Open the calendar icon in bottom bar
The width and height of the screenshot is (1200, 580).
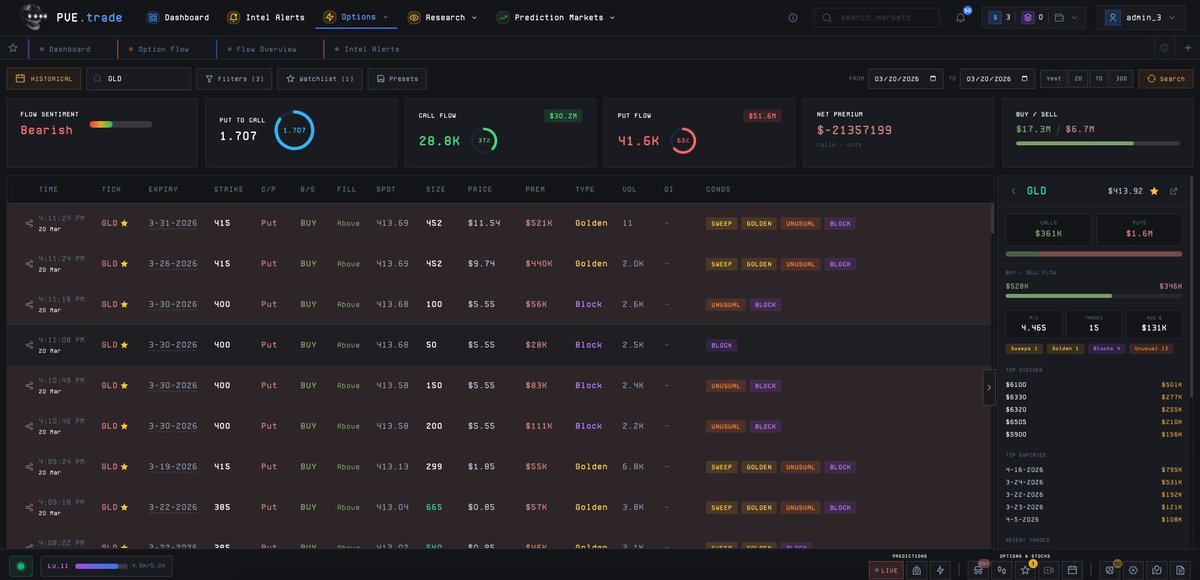click(1072, 570)
